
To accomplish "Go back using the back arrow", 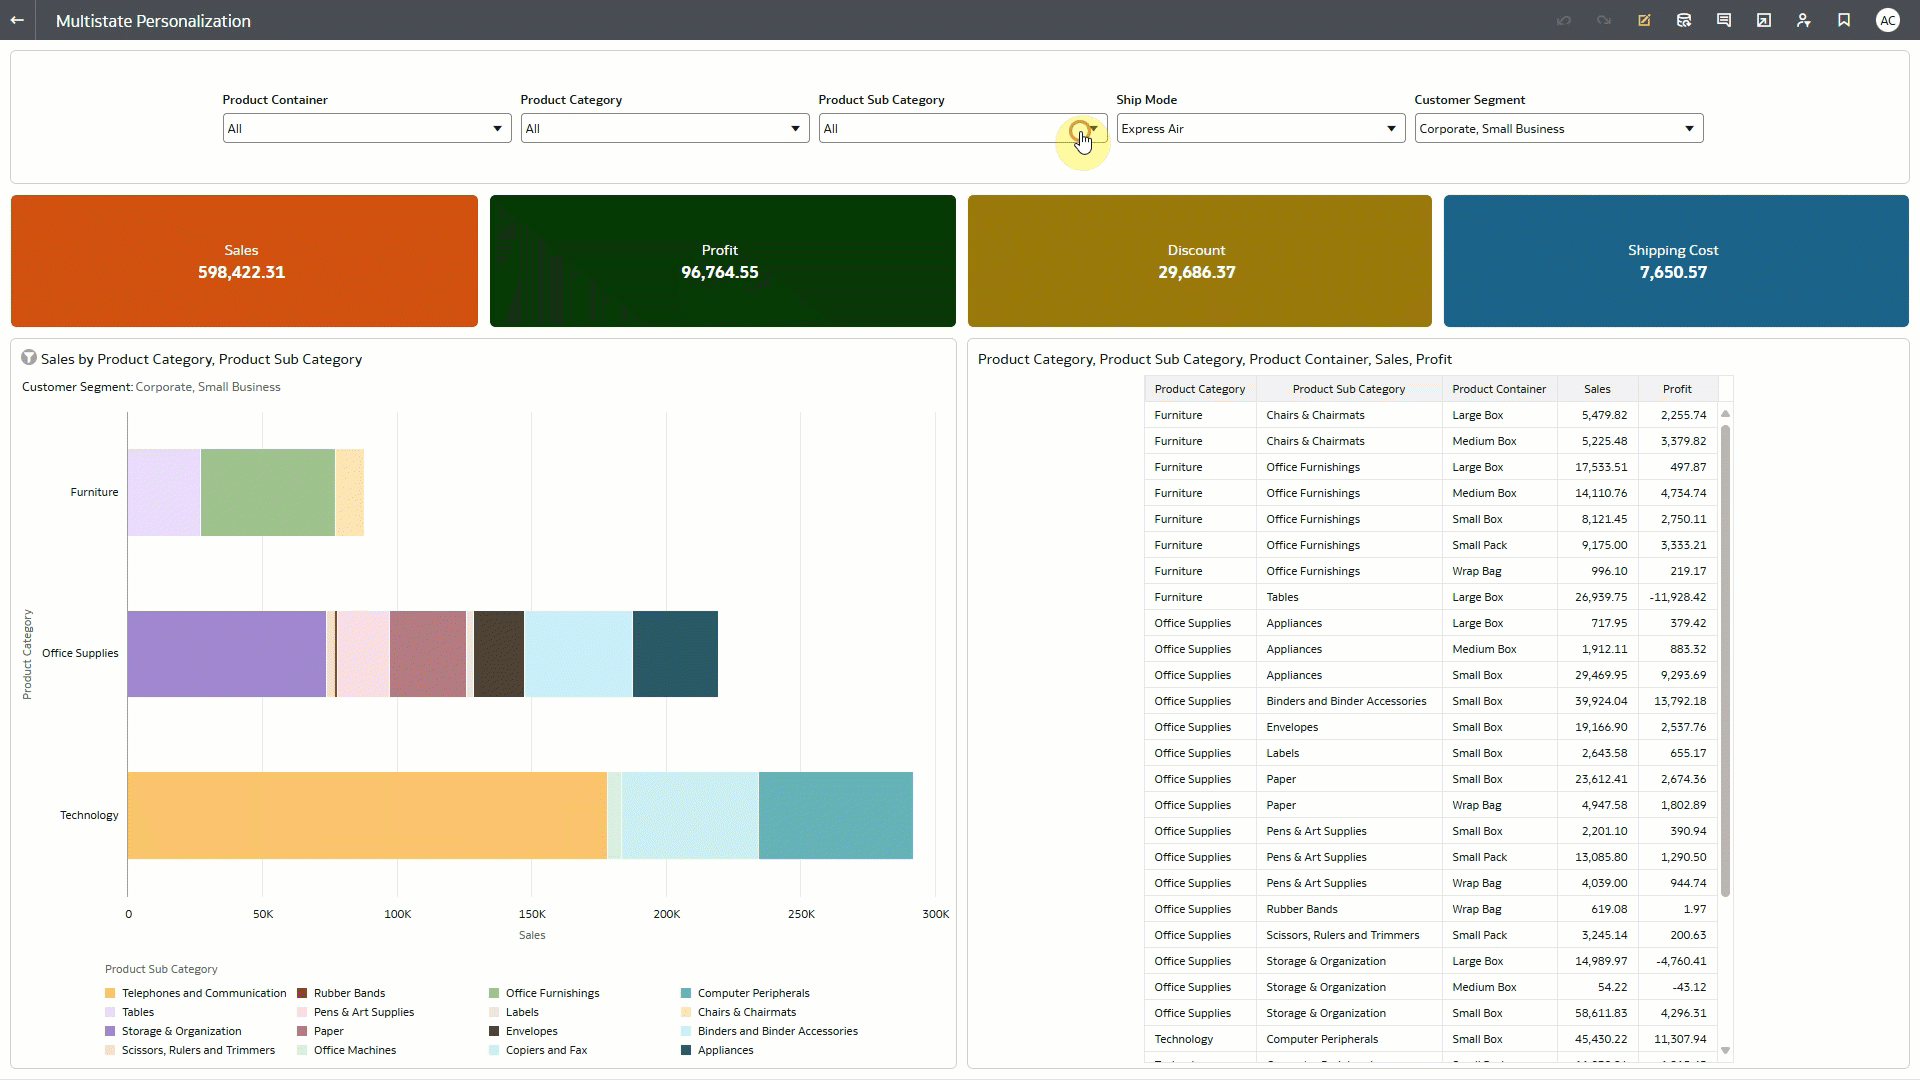I will point(17,20).
